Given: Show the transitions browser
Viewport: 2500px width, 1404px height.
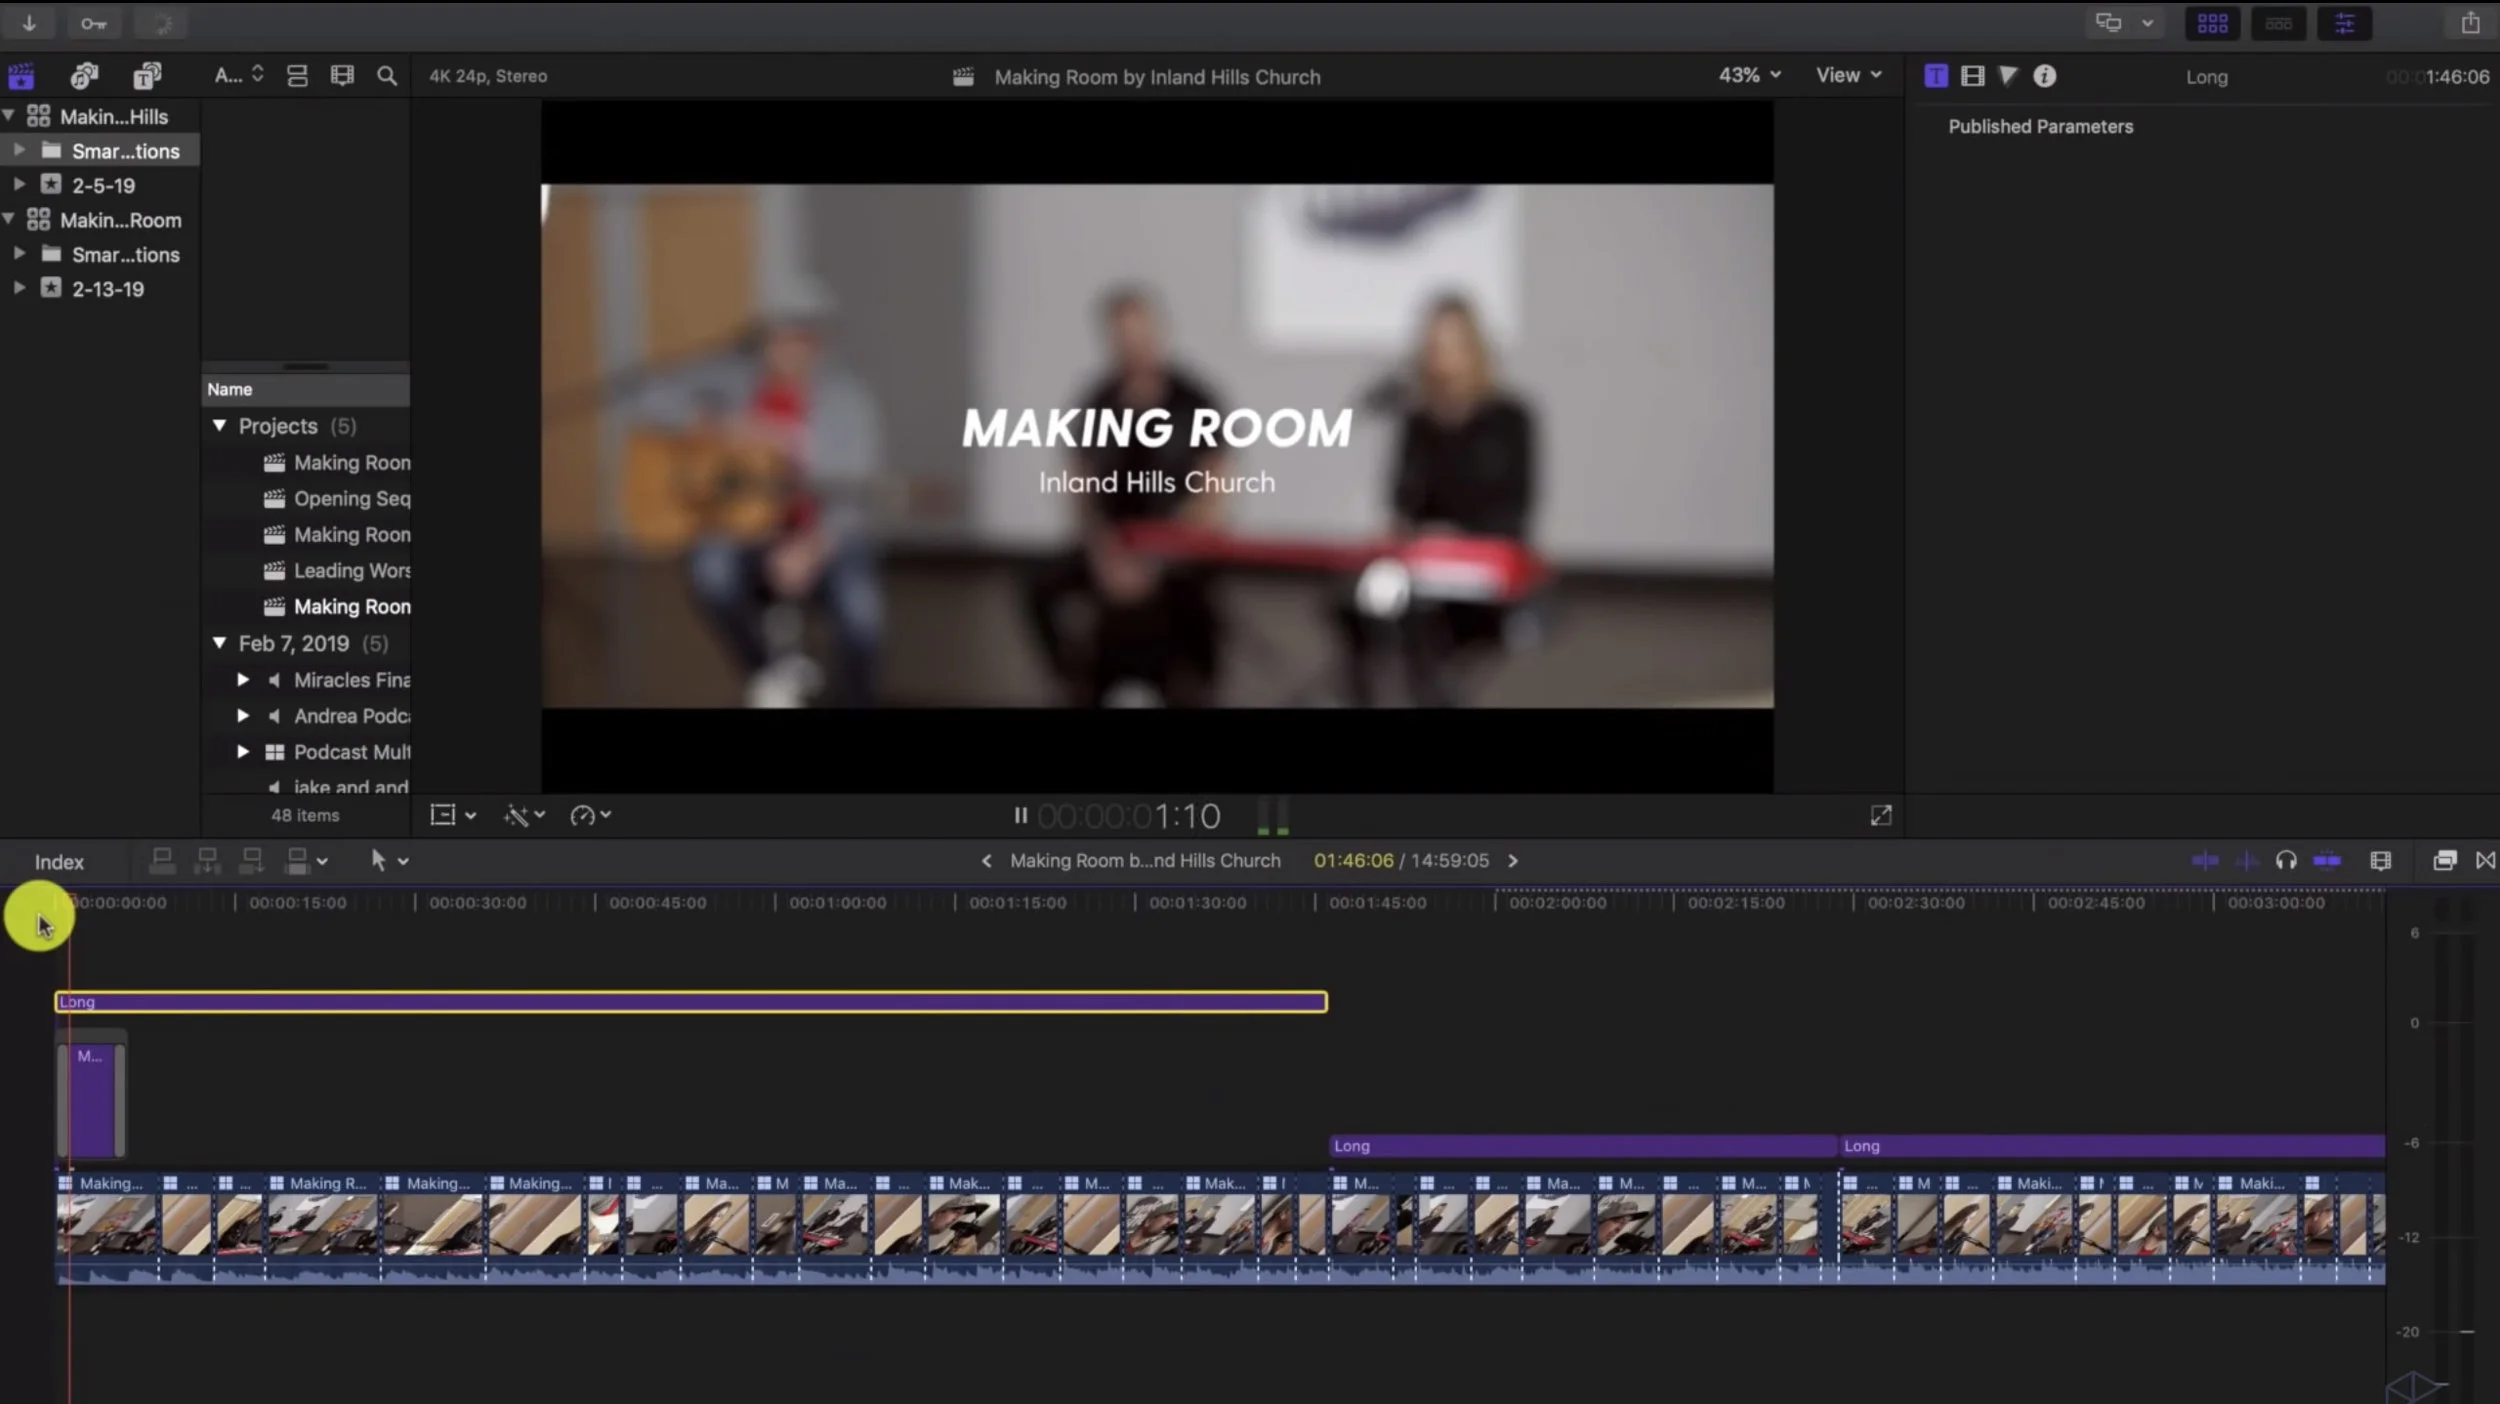Looking at the screenshot, I should click(x=2486, y=861).
